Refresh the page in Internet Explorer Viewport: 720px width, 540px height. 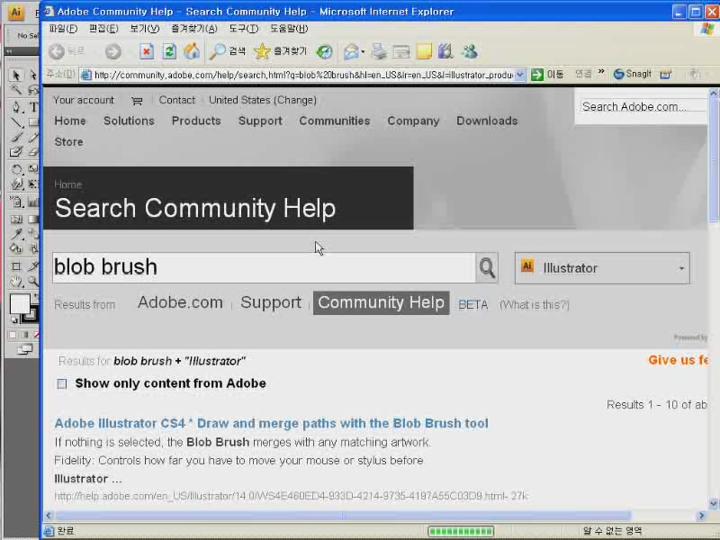pos(169,51)
